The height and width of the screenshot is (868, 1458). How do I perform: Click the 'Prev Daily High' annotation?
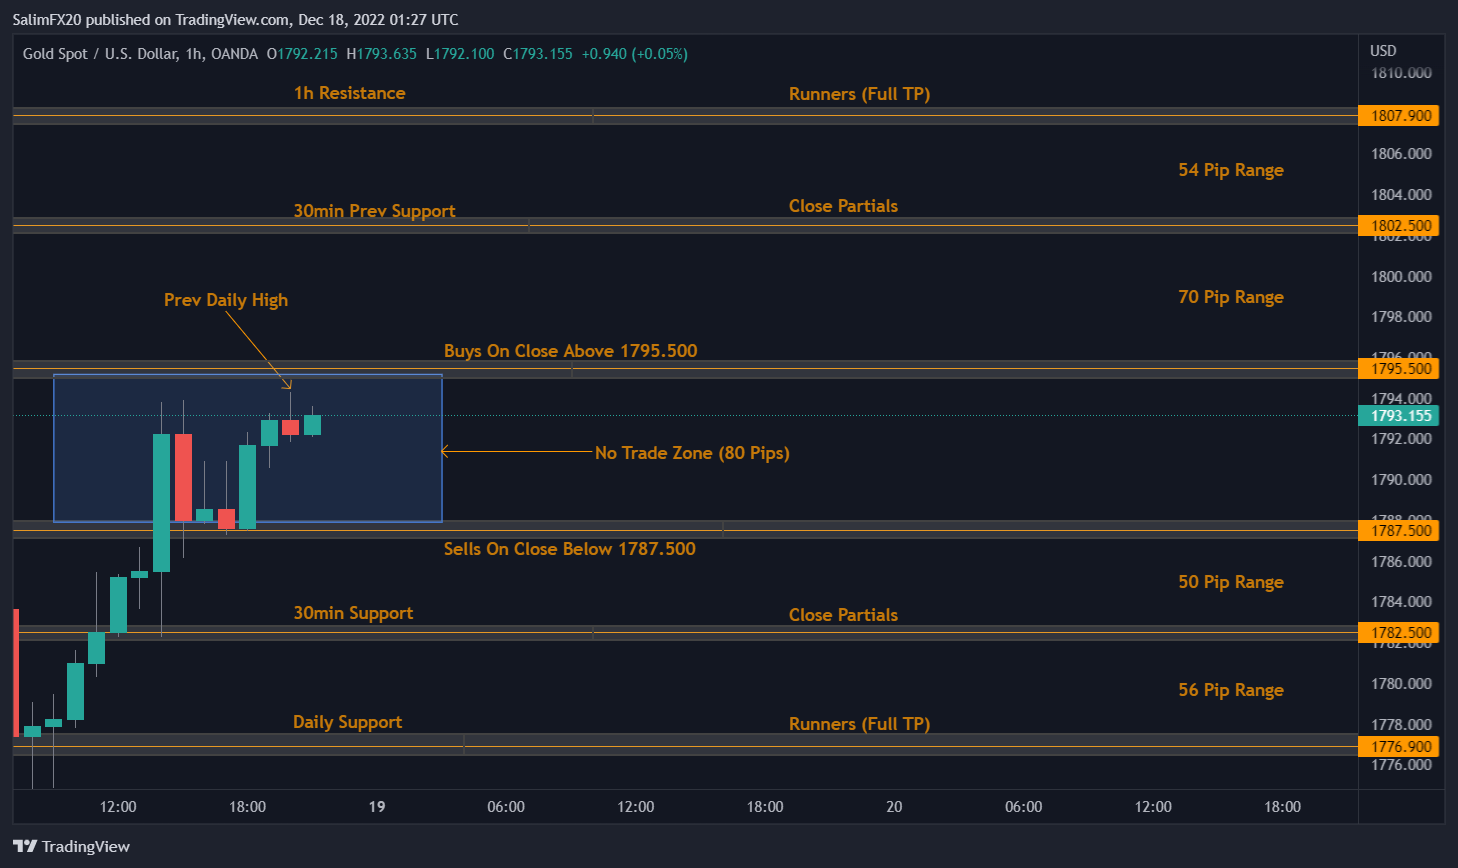(226, 300)
